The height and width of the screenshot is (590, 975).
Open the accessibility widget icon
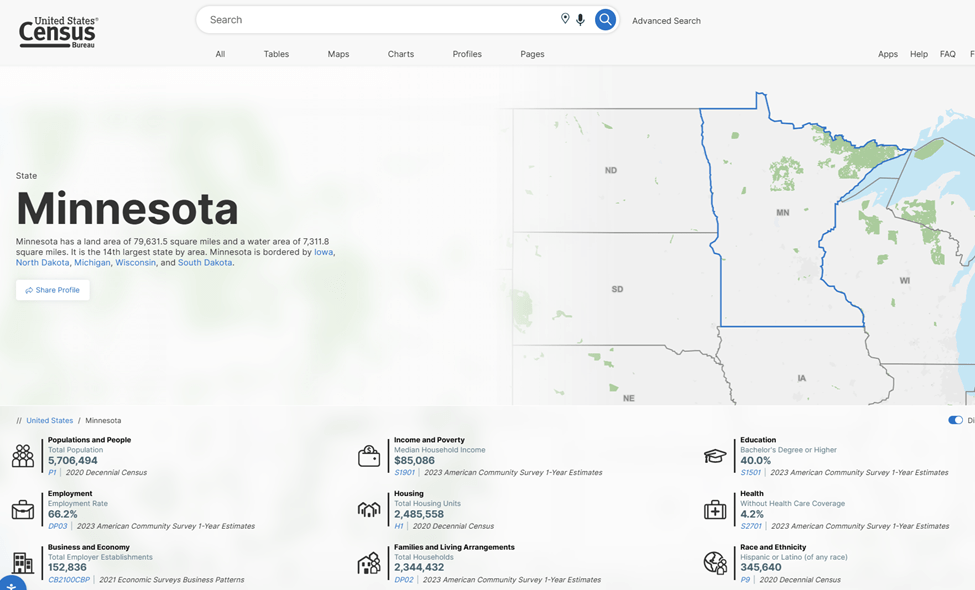11,583
